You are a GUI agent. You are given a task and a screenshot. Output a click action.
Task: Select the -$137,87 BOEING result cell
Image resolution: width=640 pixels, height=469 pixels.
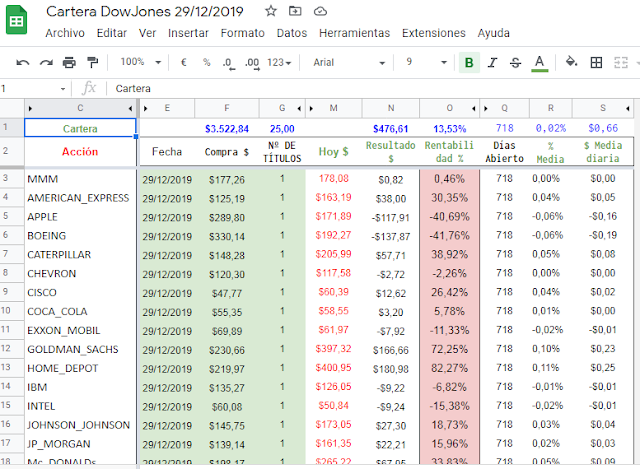pos(391,236)
